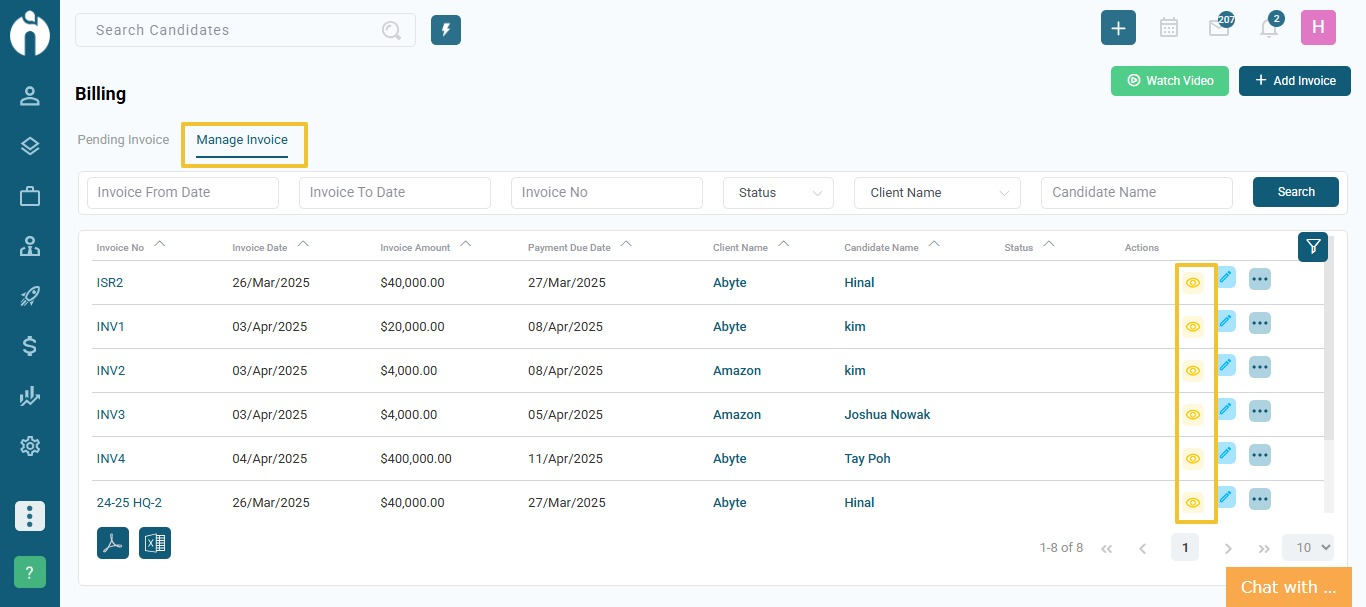Open the notifications bell

tap(1268, 28)
